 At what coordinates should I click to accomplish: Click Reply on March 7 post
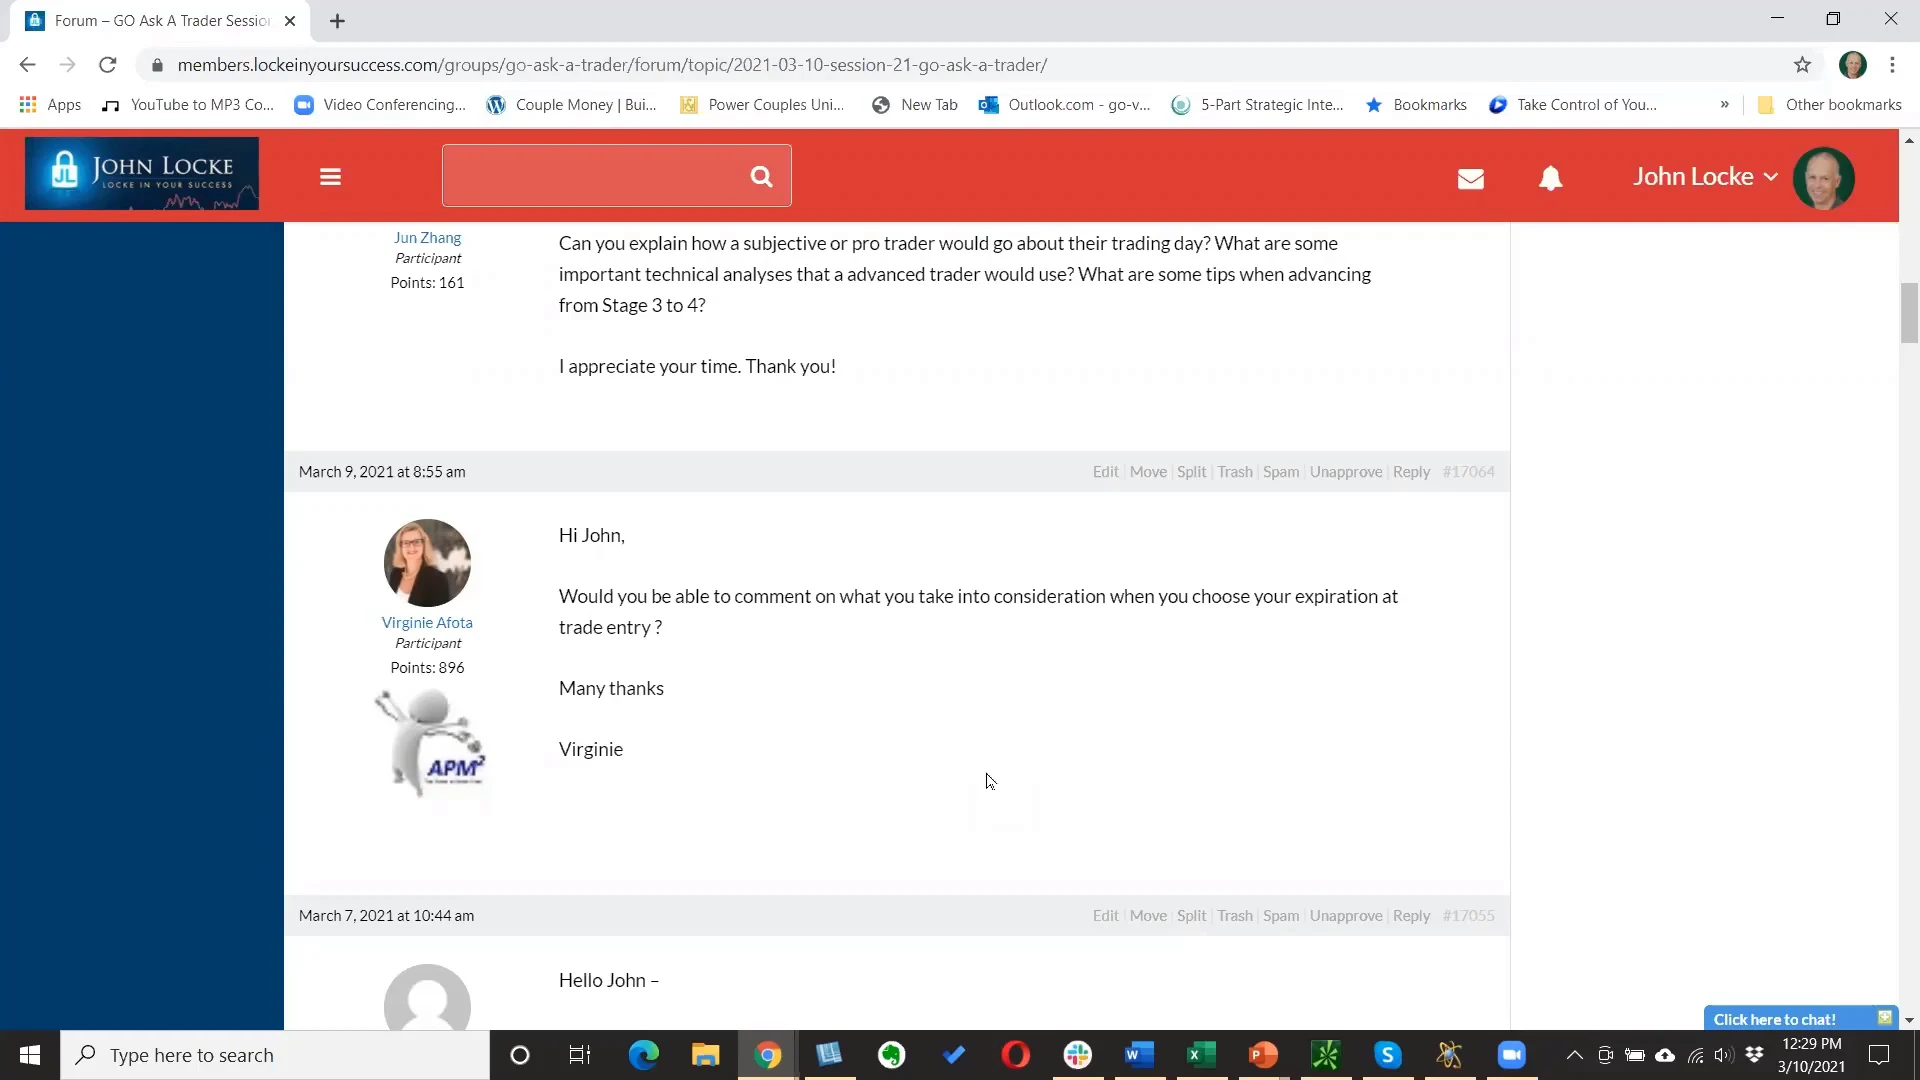tap(1411, 916)
